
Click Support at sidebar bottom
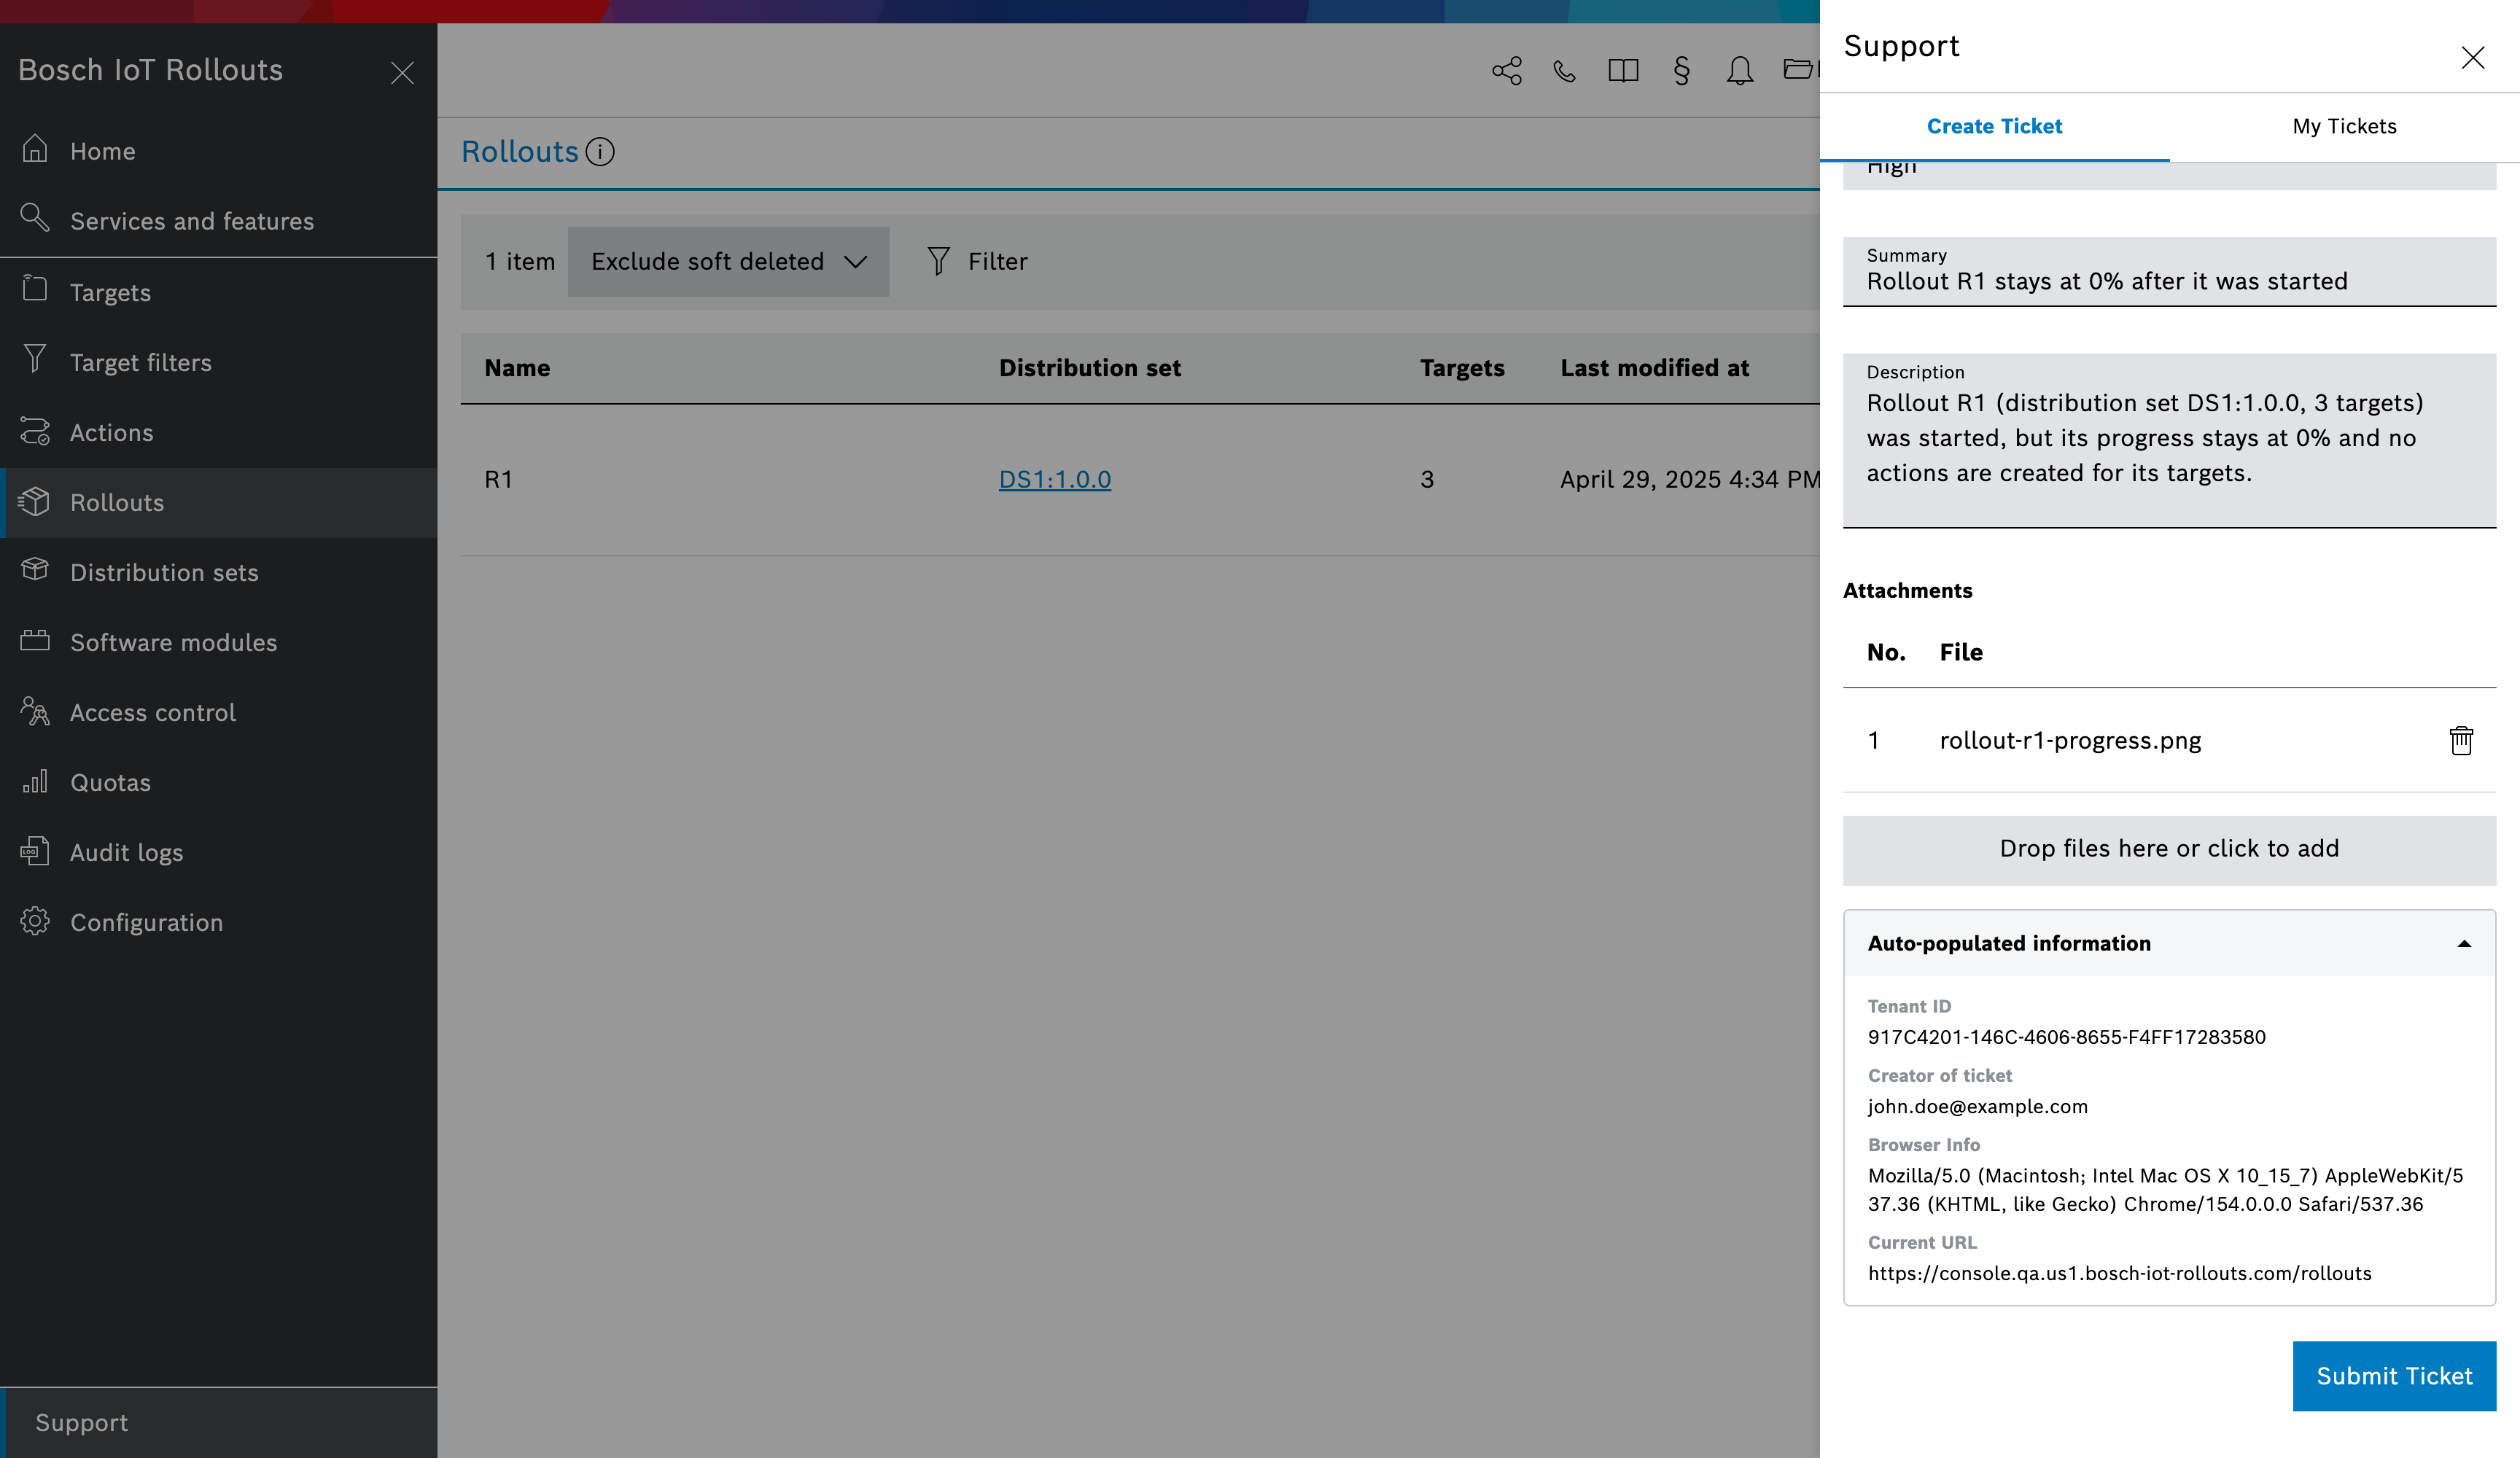click(218, 1423)
